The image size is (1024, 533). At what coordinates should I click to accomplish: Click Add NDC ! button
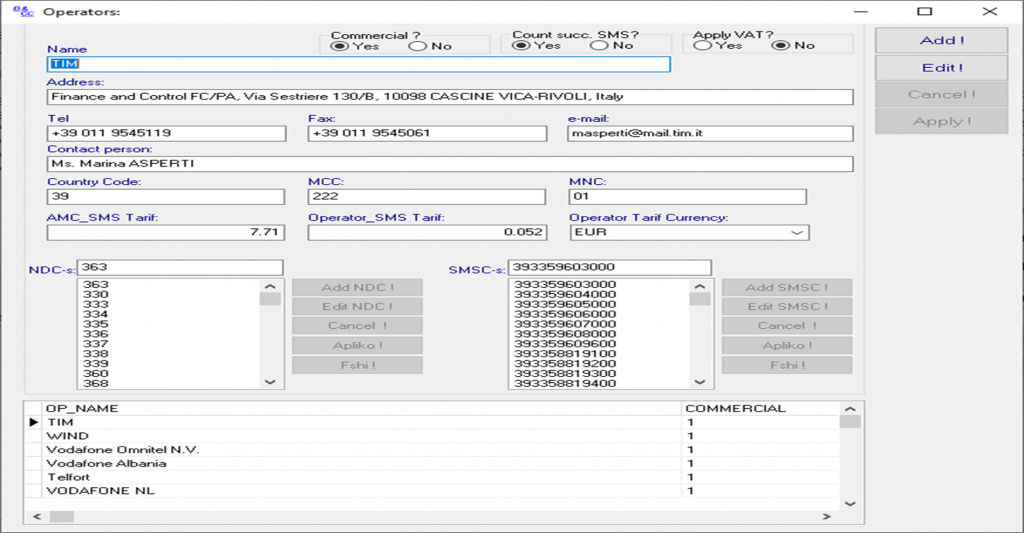tap(357, 287)
